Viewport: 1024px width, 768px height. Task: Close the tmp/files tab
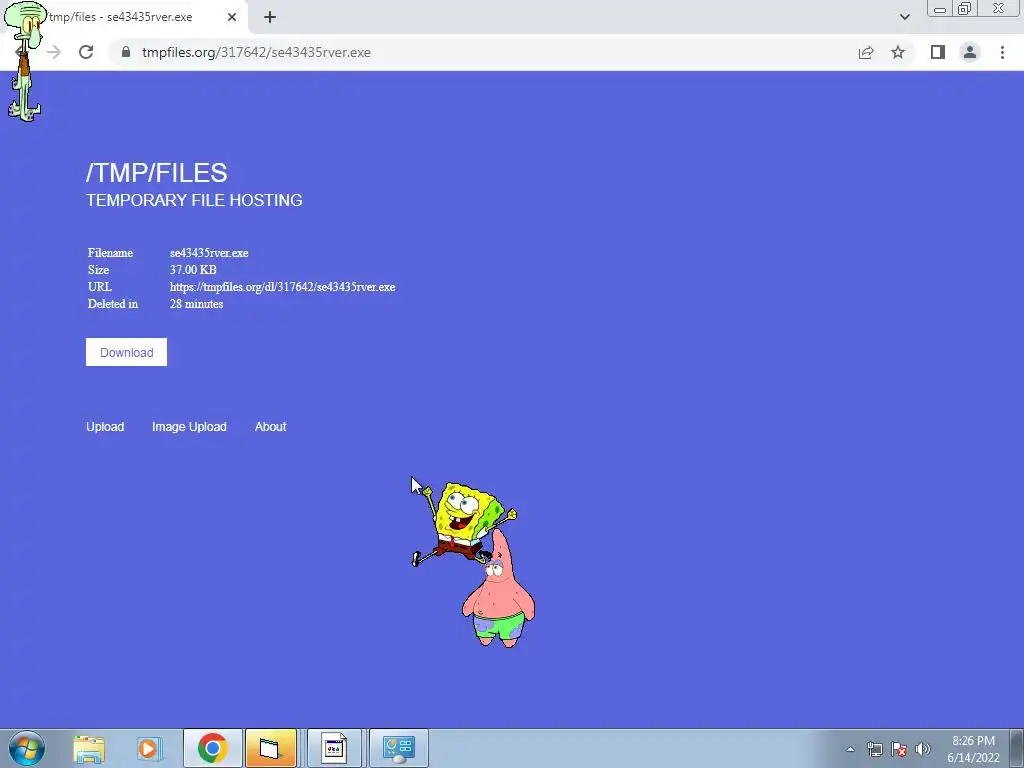point(232,17)
